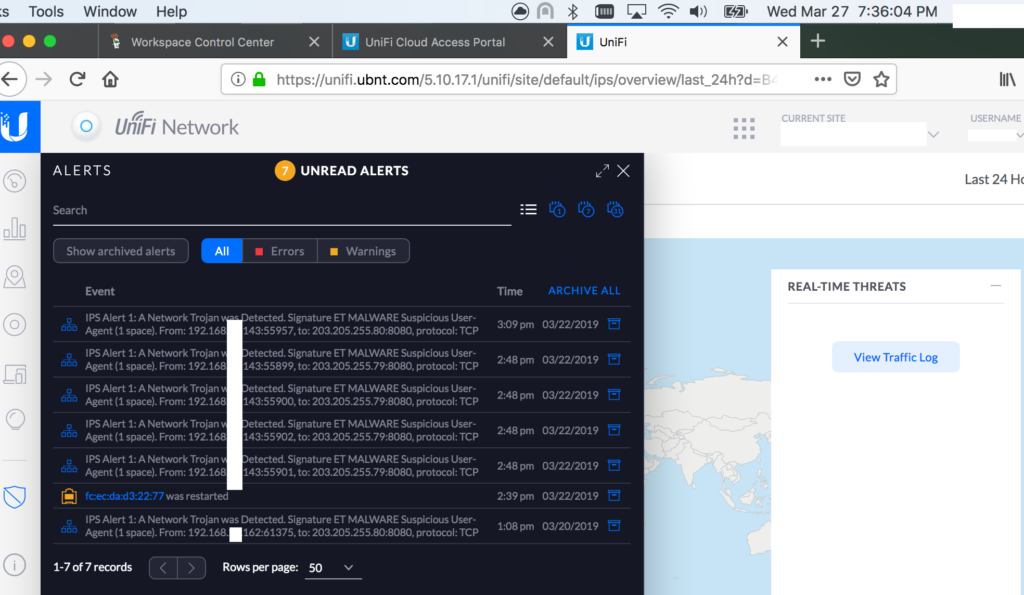Image resolution: width=1024 pixels, height=595 pixels.
Task: Select the UniFi browser tab
Action: [683, 42]
